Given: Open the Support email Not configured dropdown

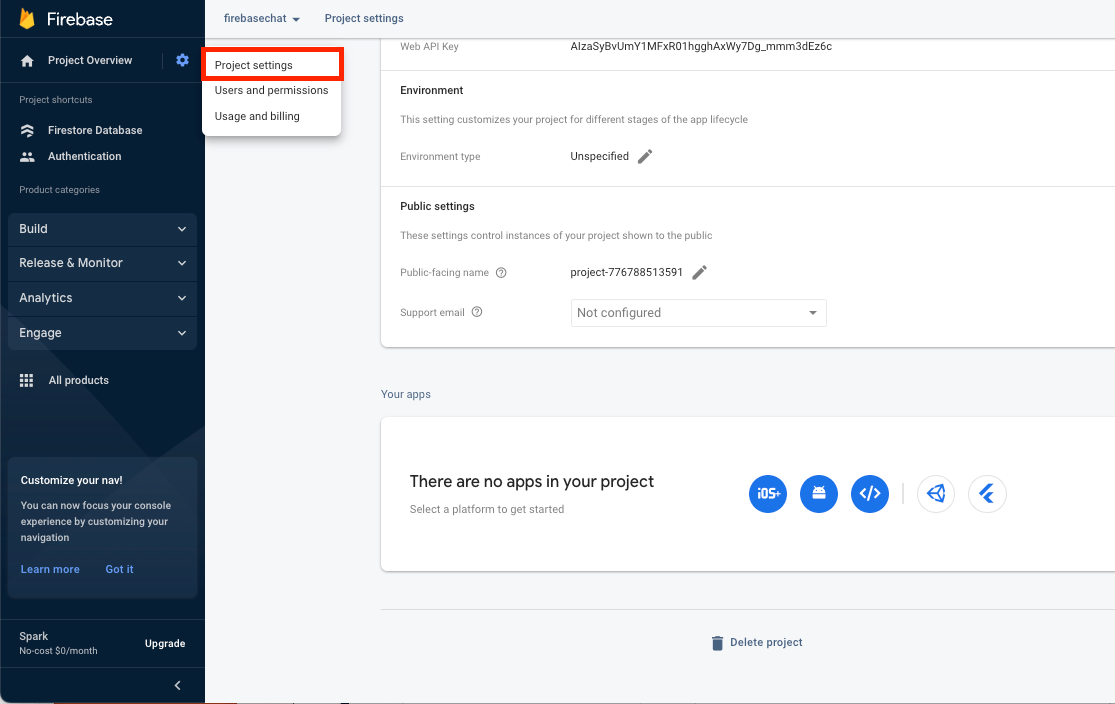Looking at the screenshot, I should [x=698, y=313].
